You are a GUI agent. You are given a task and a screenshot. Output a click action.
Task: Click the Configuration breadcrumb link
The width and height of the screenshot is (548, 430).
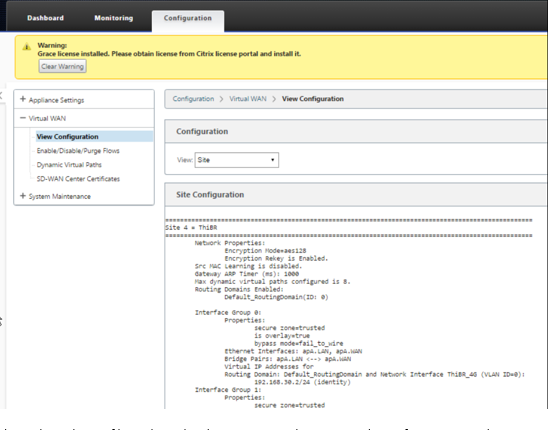tap(193, 99)
